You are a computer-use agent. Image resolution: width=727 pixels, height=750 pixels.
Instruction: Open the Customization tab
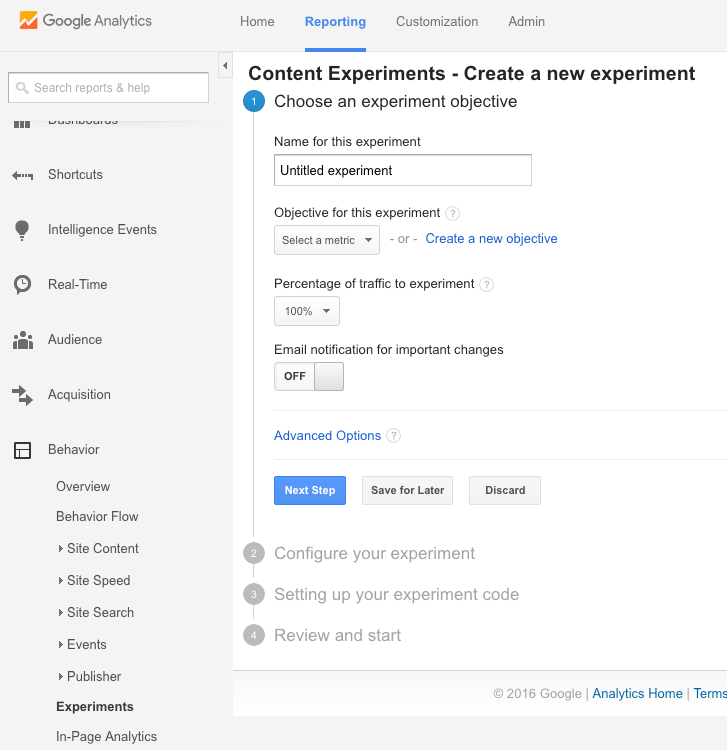click(x=437, y=22)
